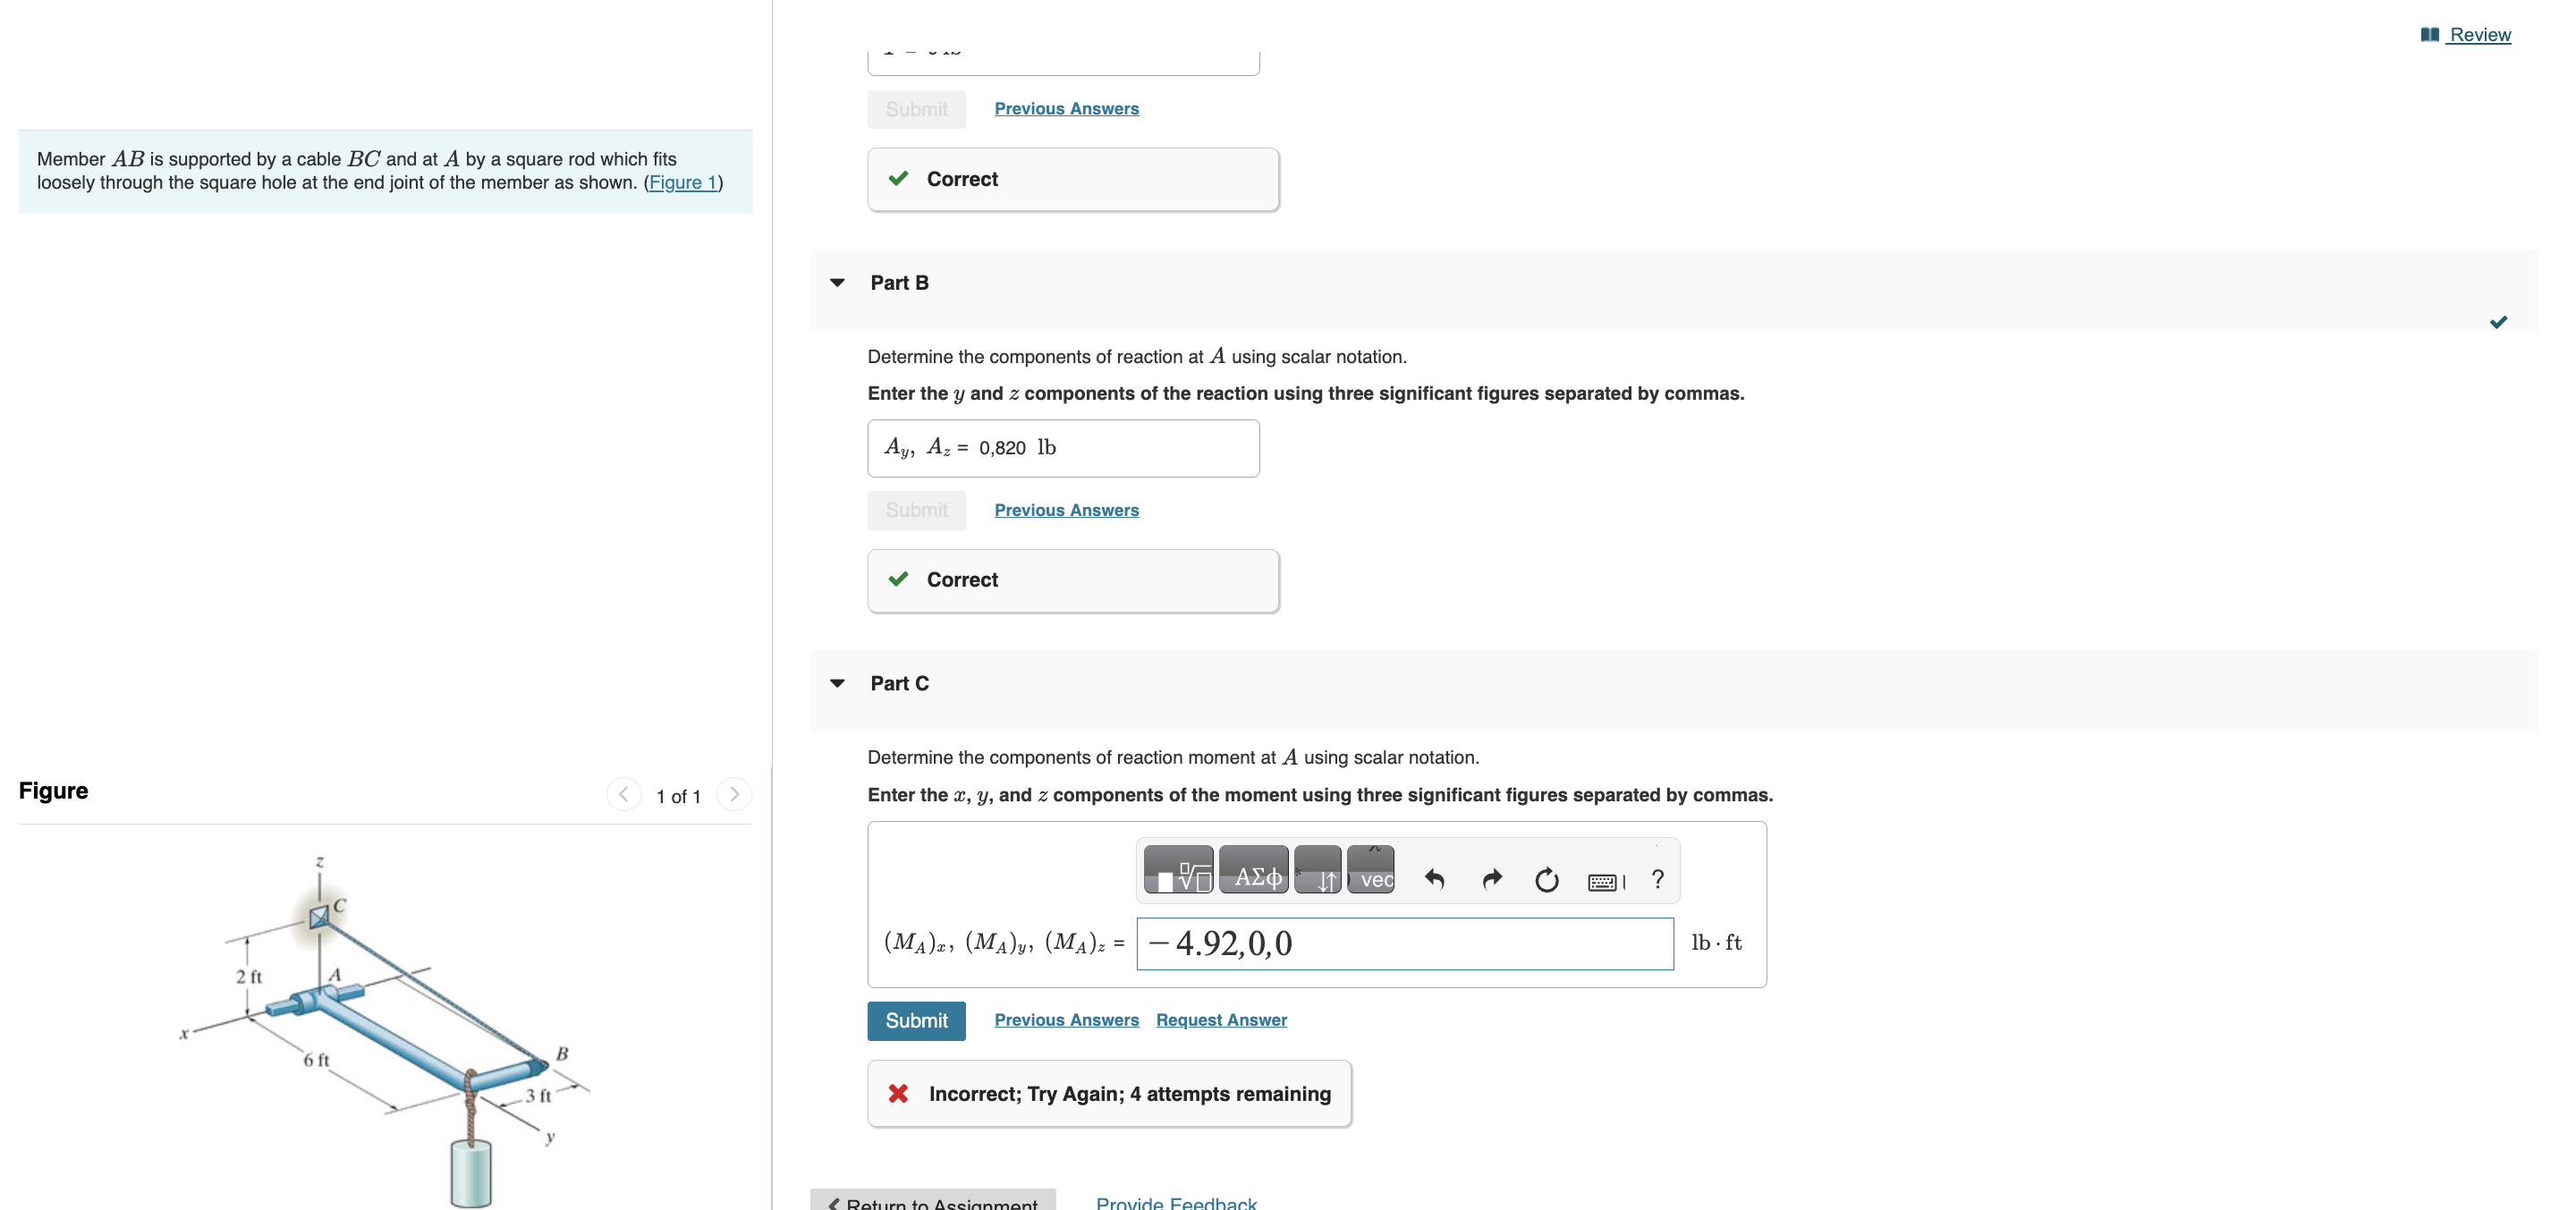The image size is (2576, 1210).
Task: Click Request Answer link
Action: click(1221, 1020)
